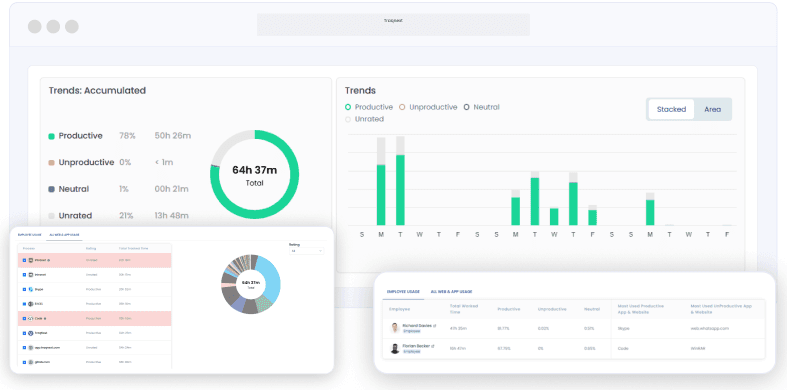Switch Trends chart to Area view

tap(712, 109)
